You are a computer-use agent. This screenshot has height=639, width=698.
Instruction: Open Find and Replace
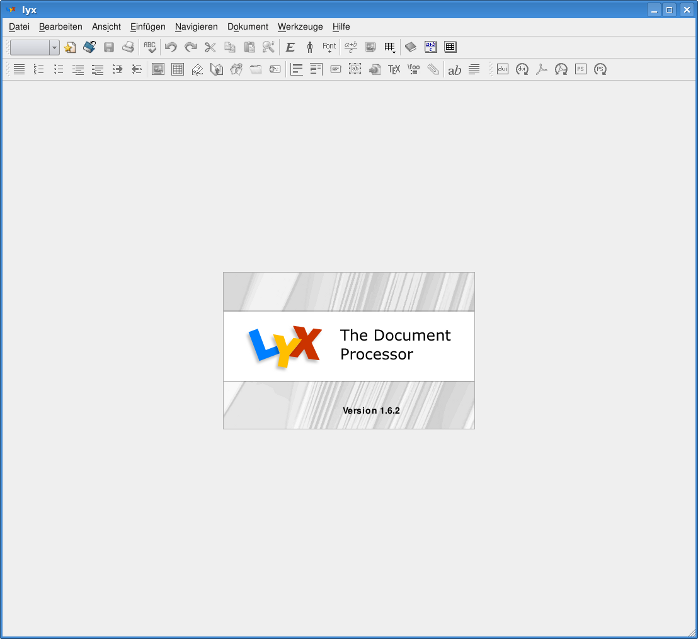coord(268,47)
